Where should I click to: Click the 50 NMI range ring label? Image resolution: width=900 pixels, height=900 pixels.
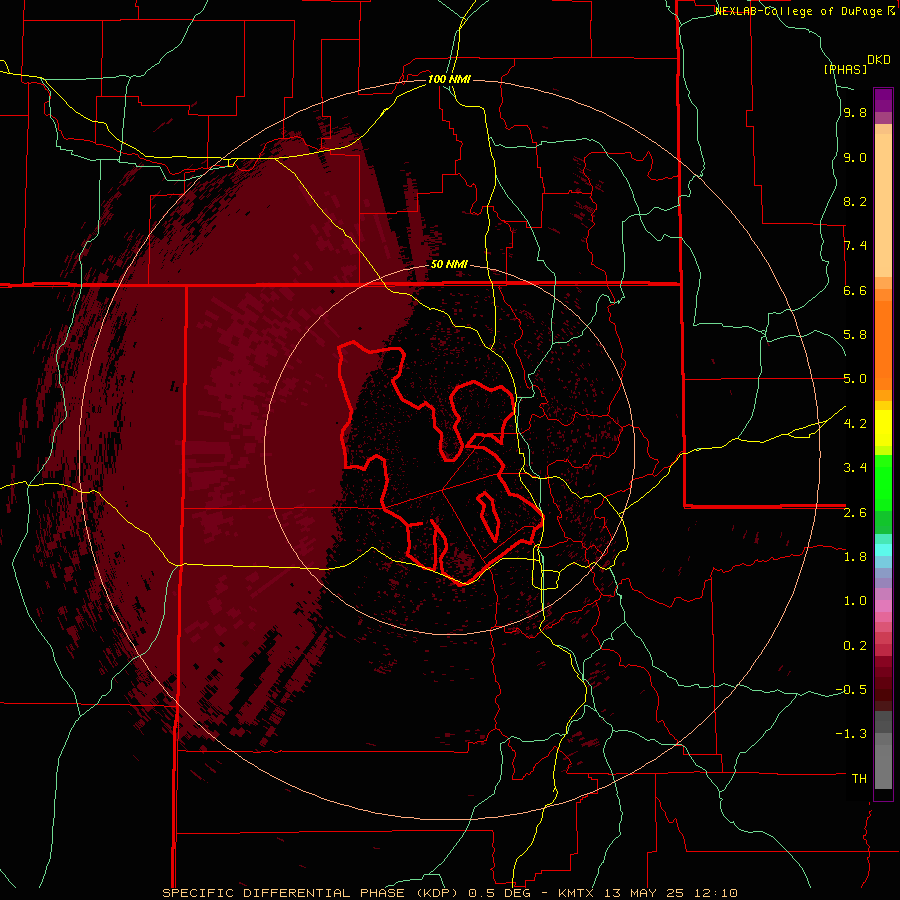[449, 265]
